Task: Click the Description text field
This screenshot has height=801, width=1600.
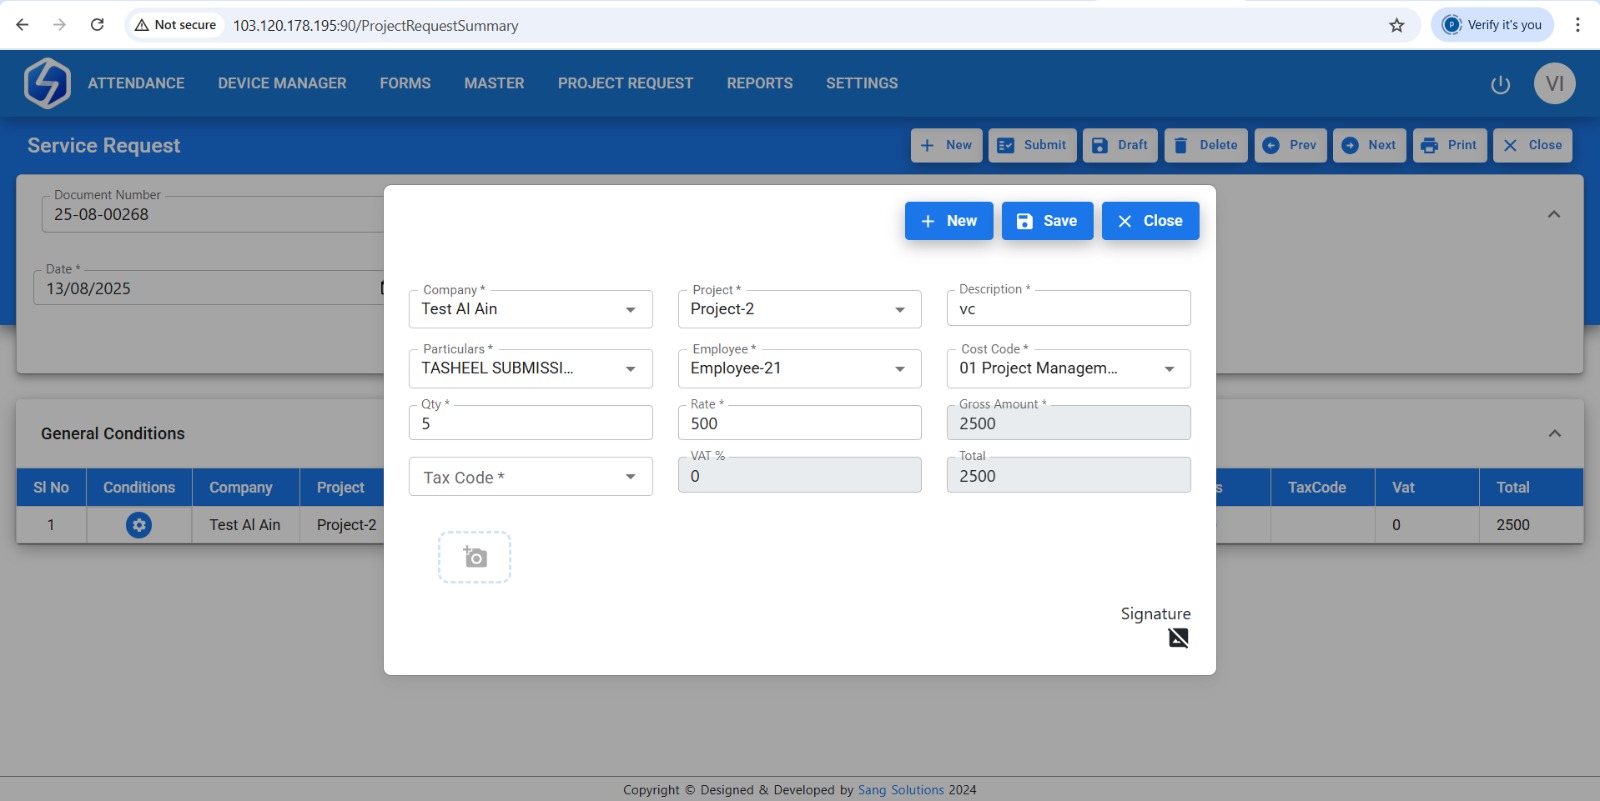Action: tap(1068, 310)
